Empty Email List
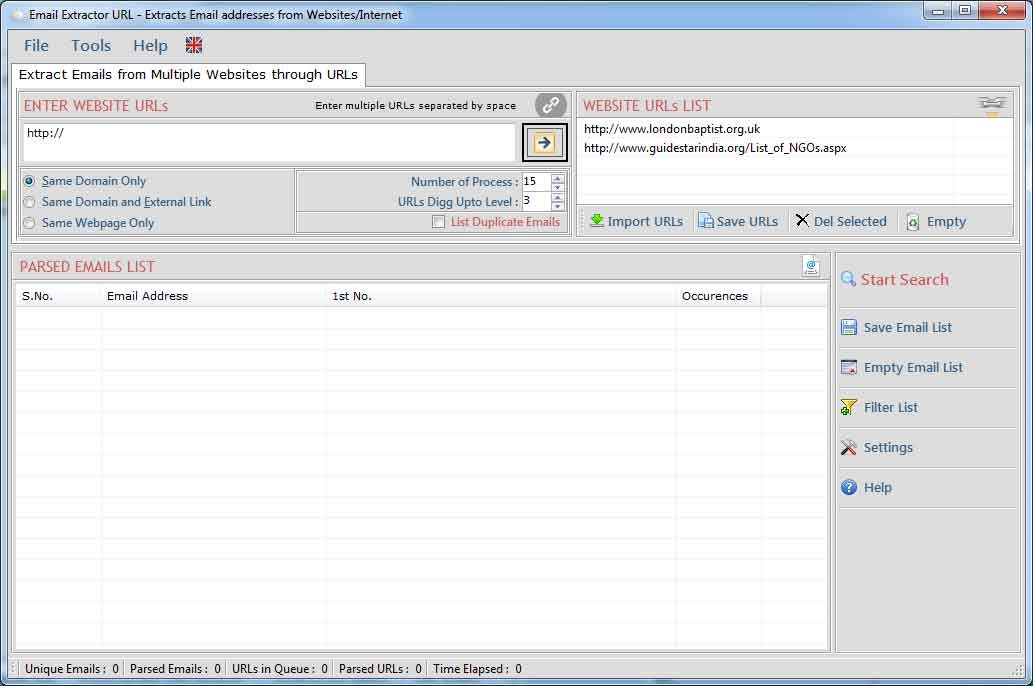 [902, 368]
